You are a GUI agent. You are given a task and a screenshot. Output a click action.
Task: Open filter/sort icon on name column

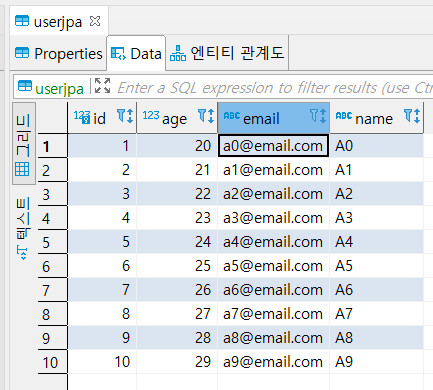412,116
